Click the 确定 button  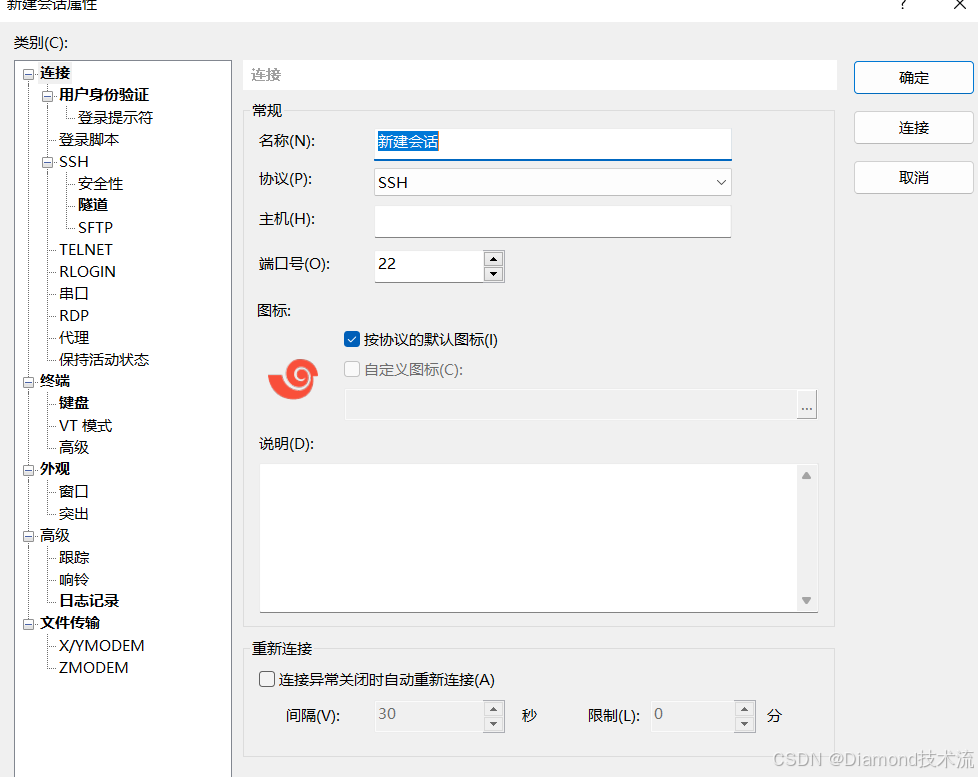tap(913, 78)
